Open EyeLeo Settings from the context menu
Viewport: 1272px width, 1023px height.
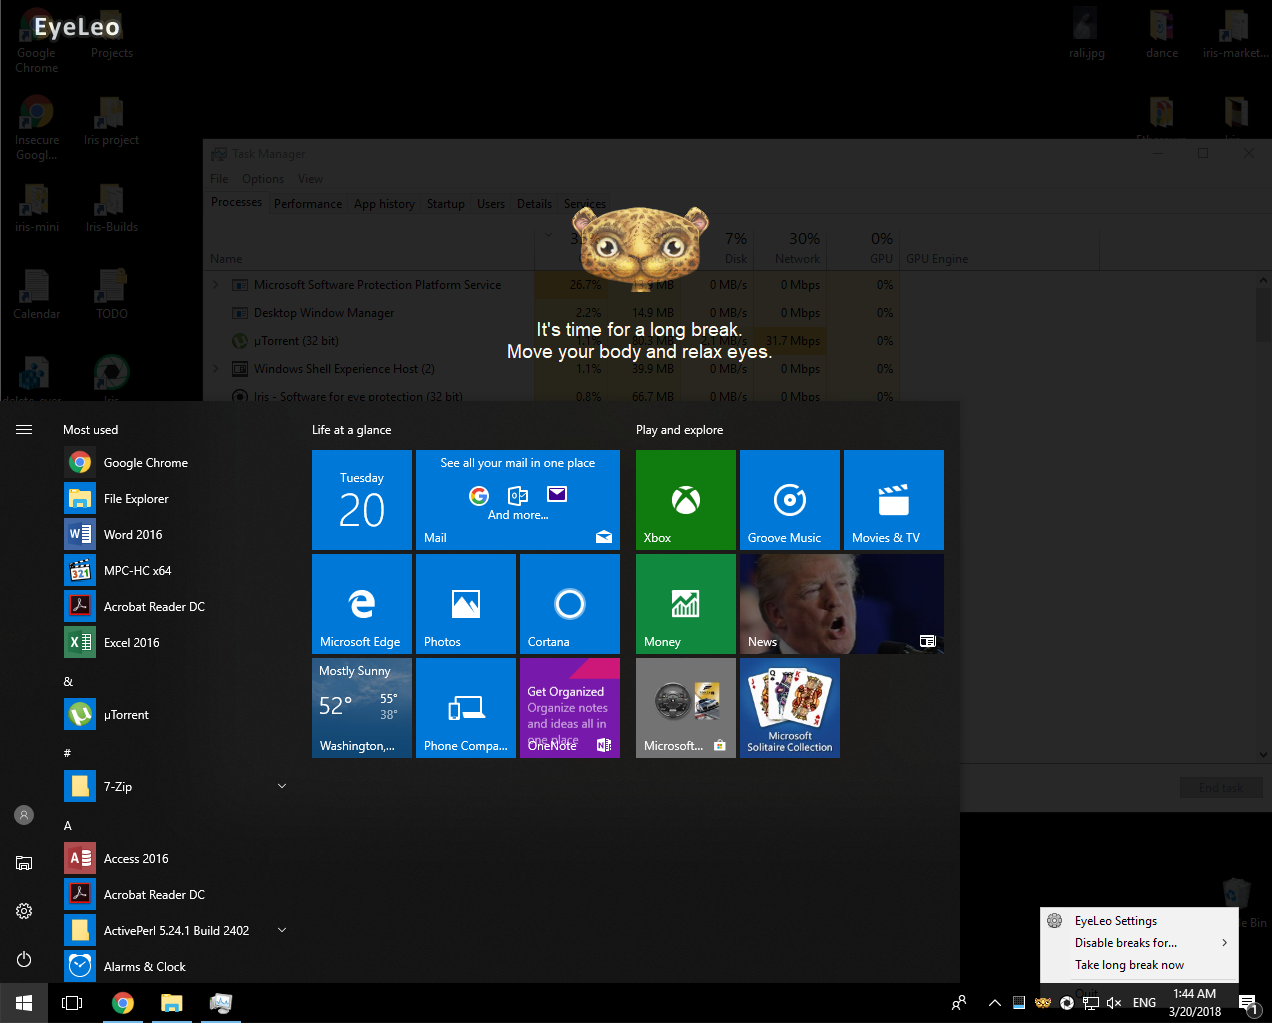[x=1139, y=921]
